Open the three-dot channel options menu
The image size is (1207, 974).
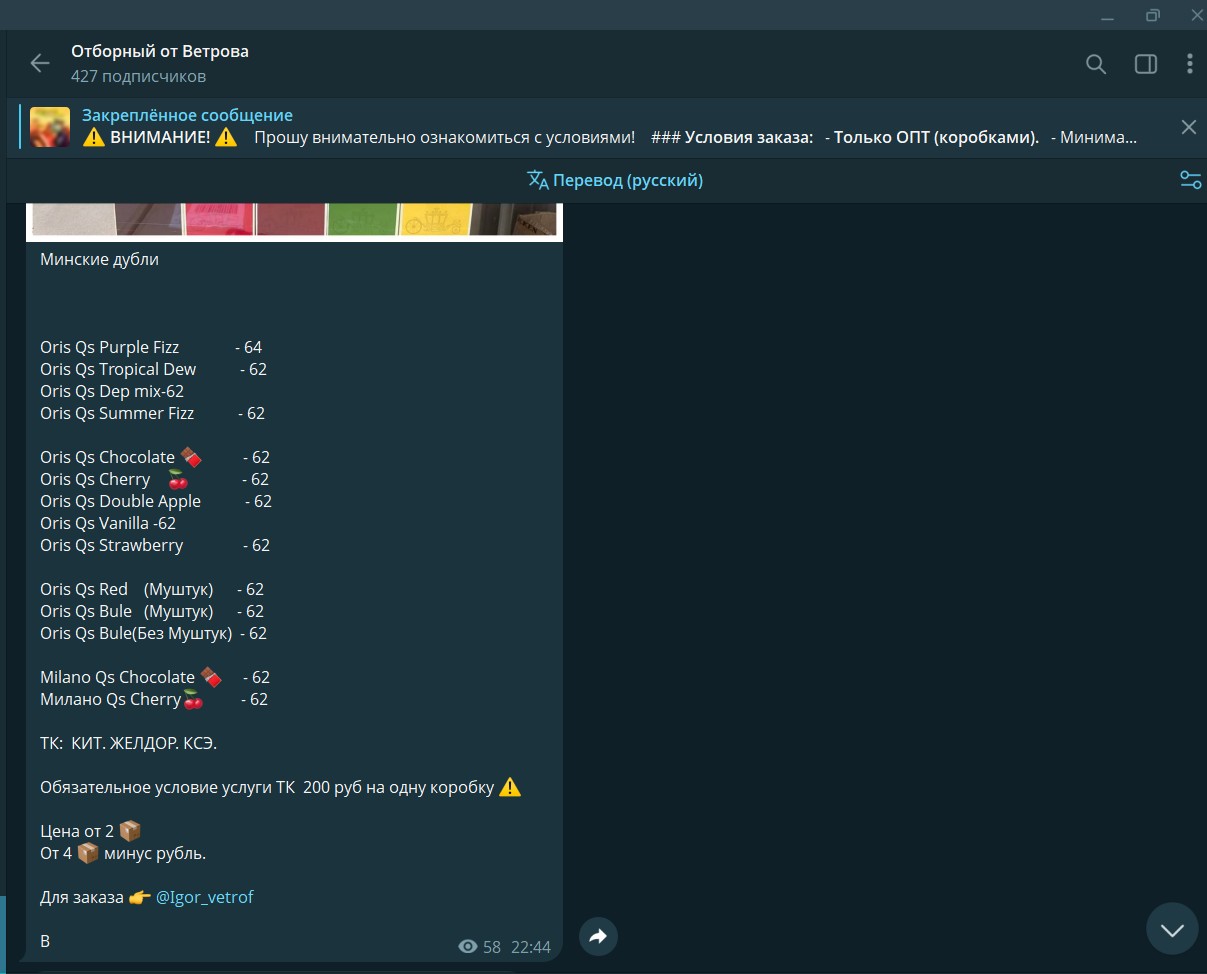click(x=1189, y=64)
